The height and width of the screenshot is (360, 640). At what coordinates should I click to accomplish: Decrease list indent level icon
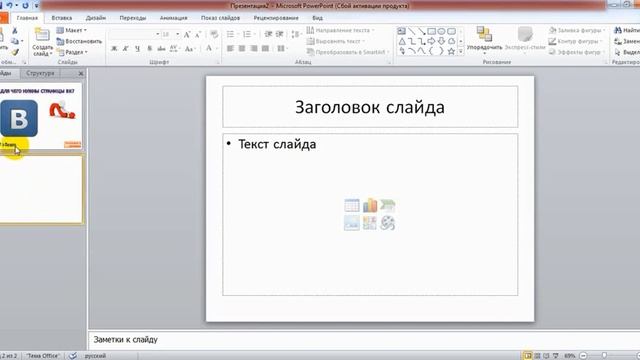[x=268, y=34]
